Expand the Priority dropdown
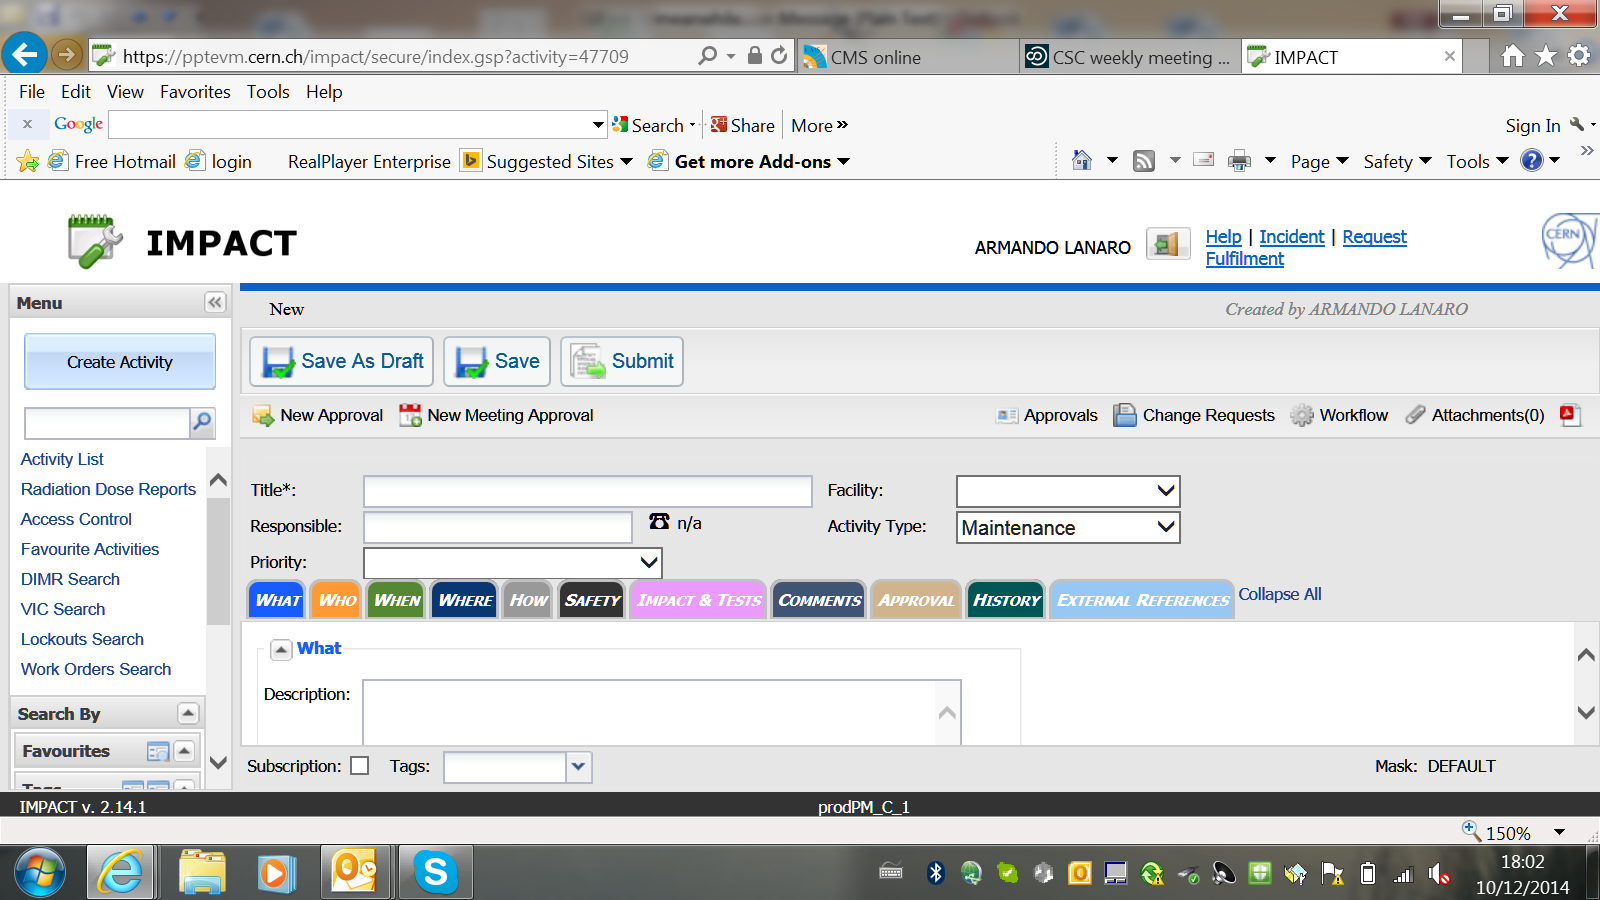 512,563
